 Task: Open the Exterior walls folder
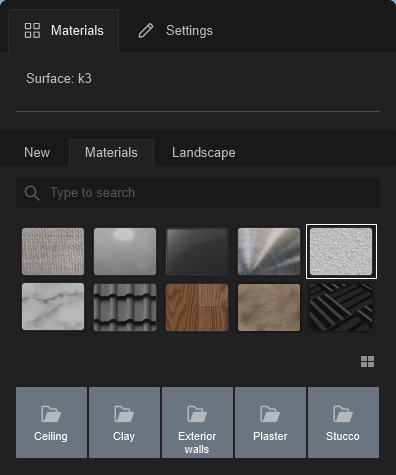(197, 422)
